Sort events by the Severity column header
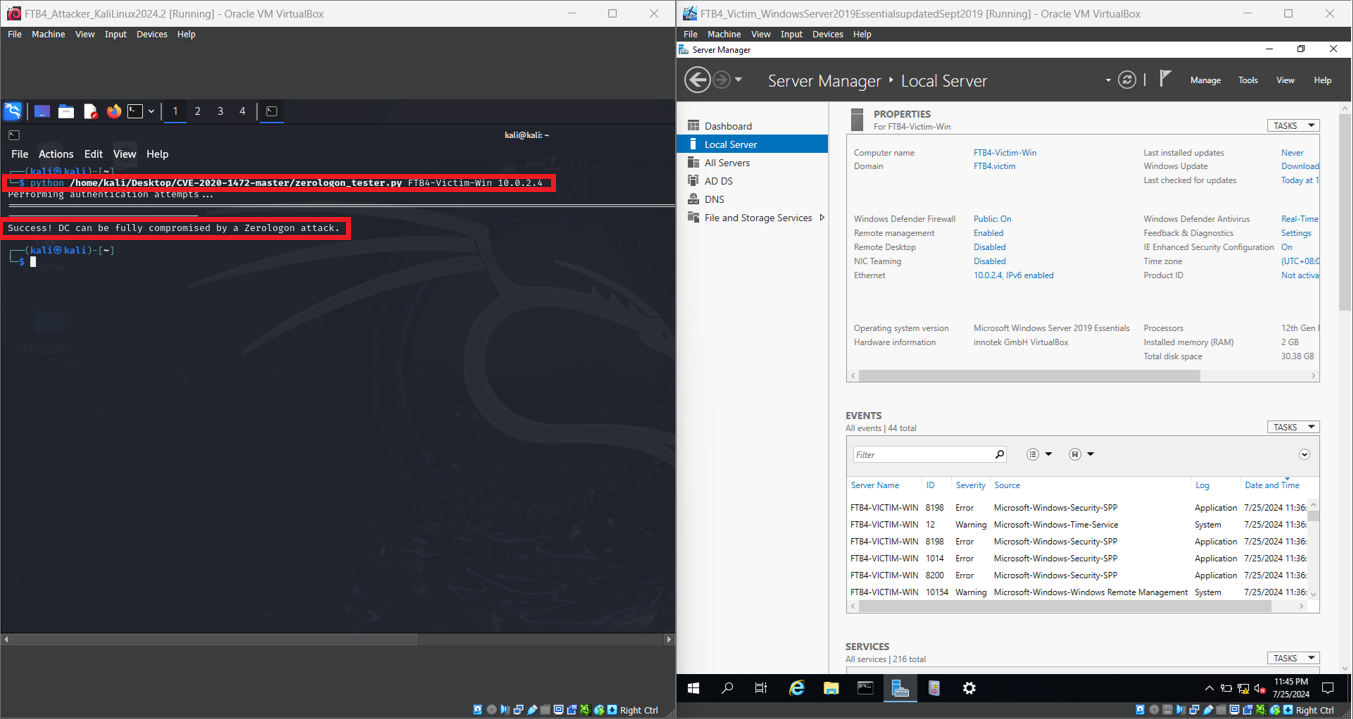Screen dimensions: 1353x719 pos(970,485)
